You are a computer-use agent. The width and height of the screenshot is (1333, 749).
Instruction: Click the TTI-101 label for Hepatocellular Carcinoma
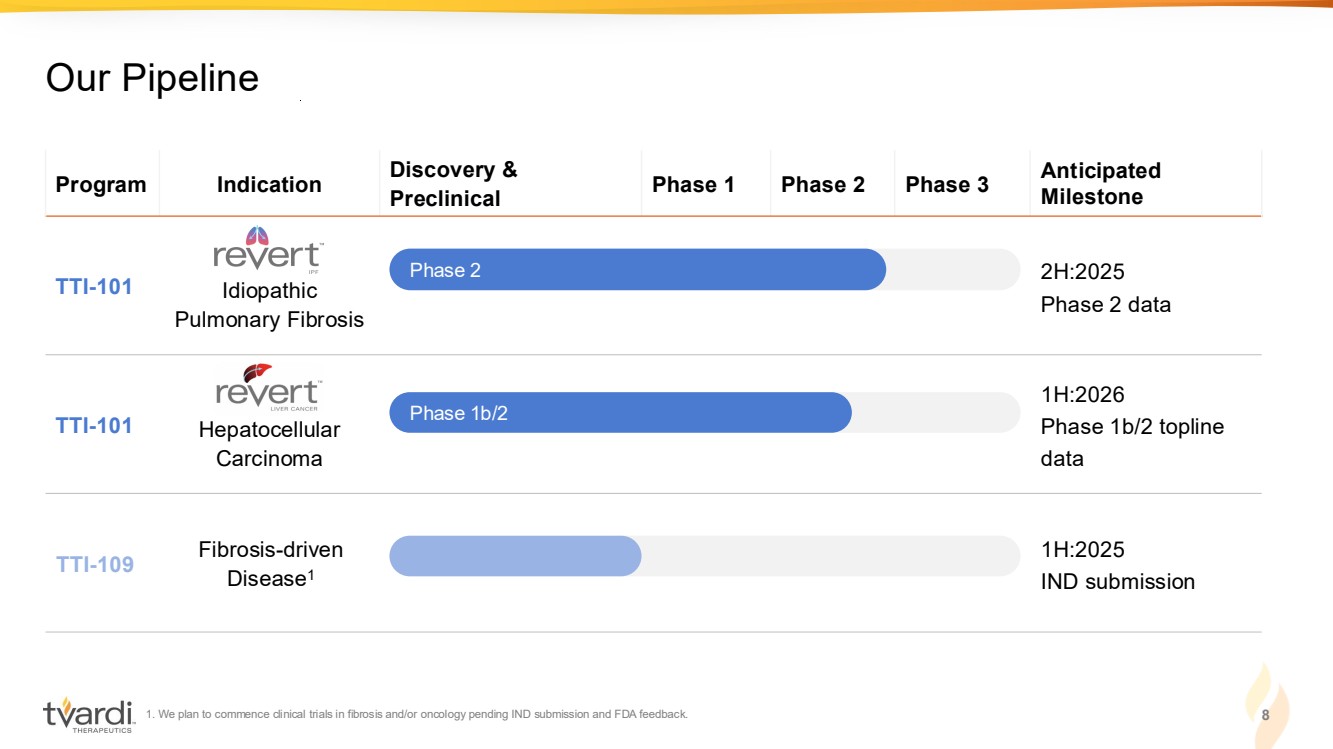[x=94, y=425]
